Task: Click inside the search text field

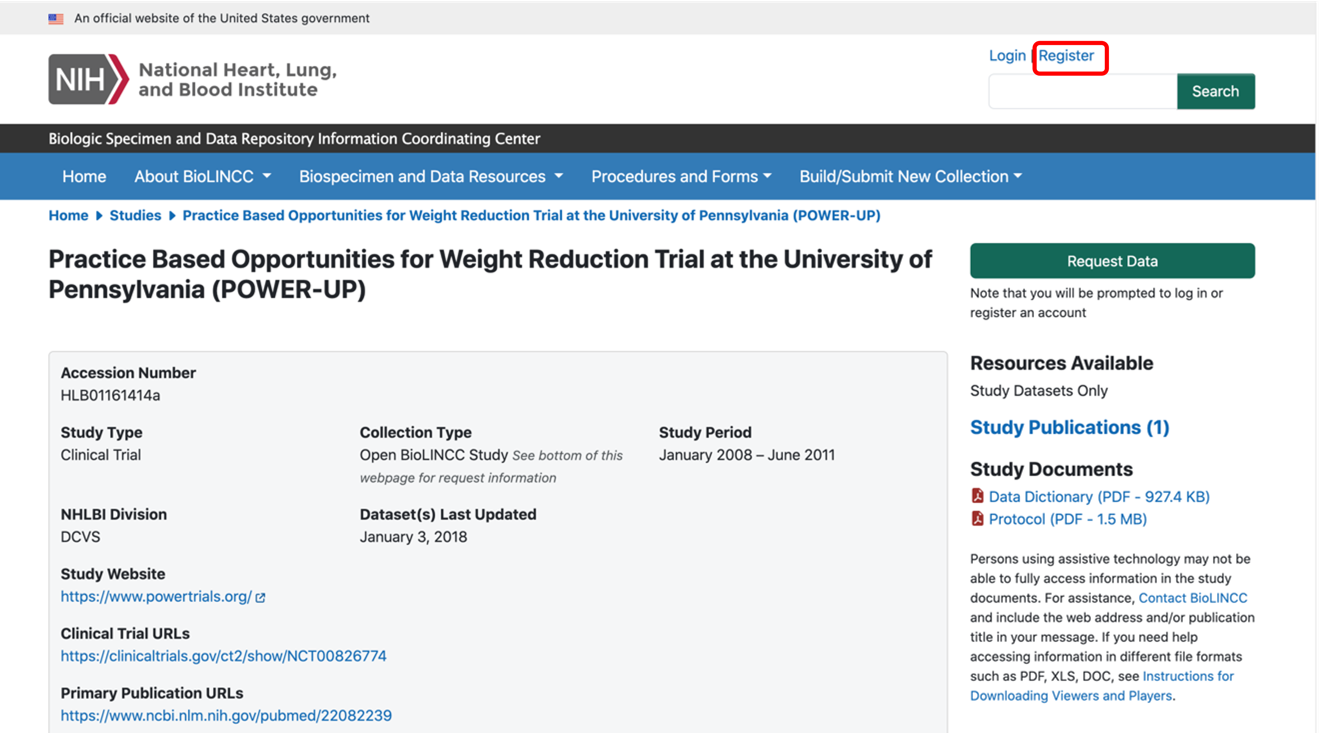Action: (1082, 91)
